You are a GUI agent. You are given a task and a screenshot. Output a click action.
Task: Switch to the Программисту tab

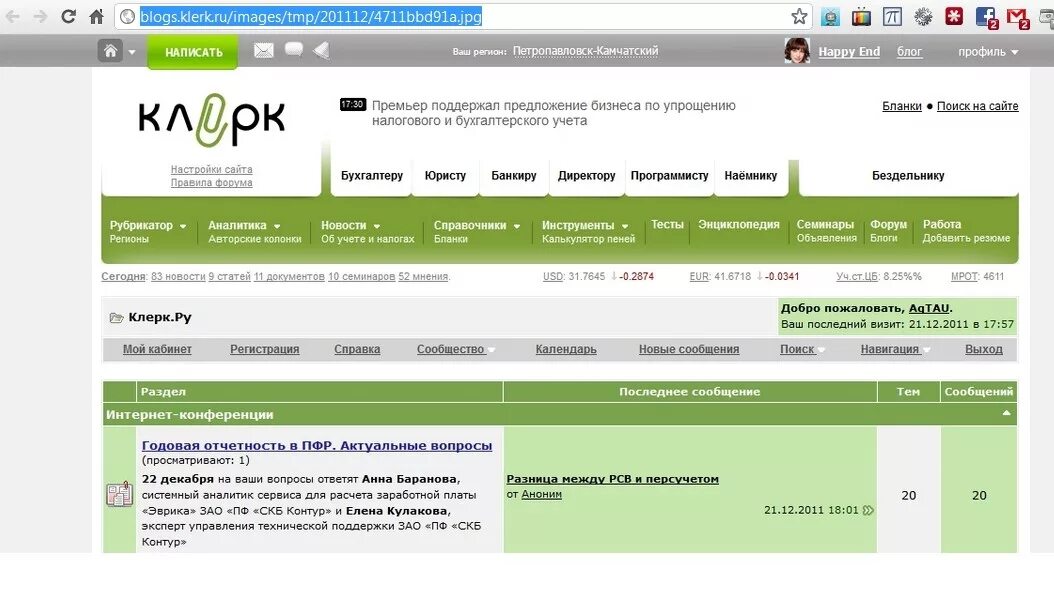670,176
